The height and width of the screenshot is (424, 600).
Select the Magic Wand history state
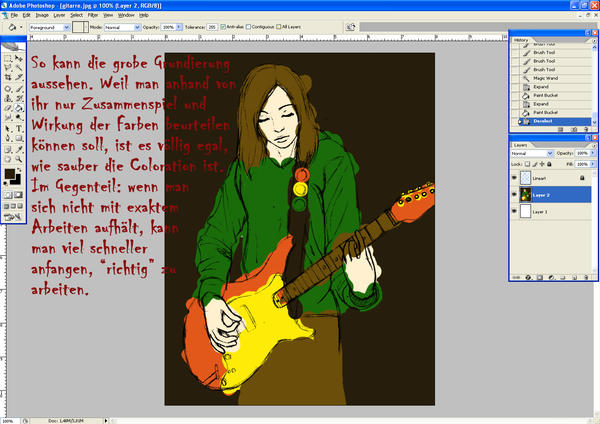pyautogui.click(x=554, y=78)
